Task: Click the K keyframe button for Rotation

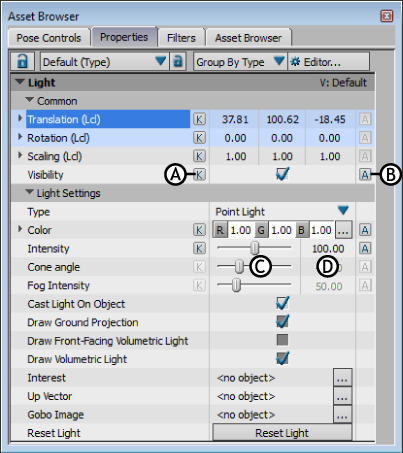Action: (x=199, y=138)
